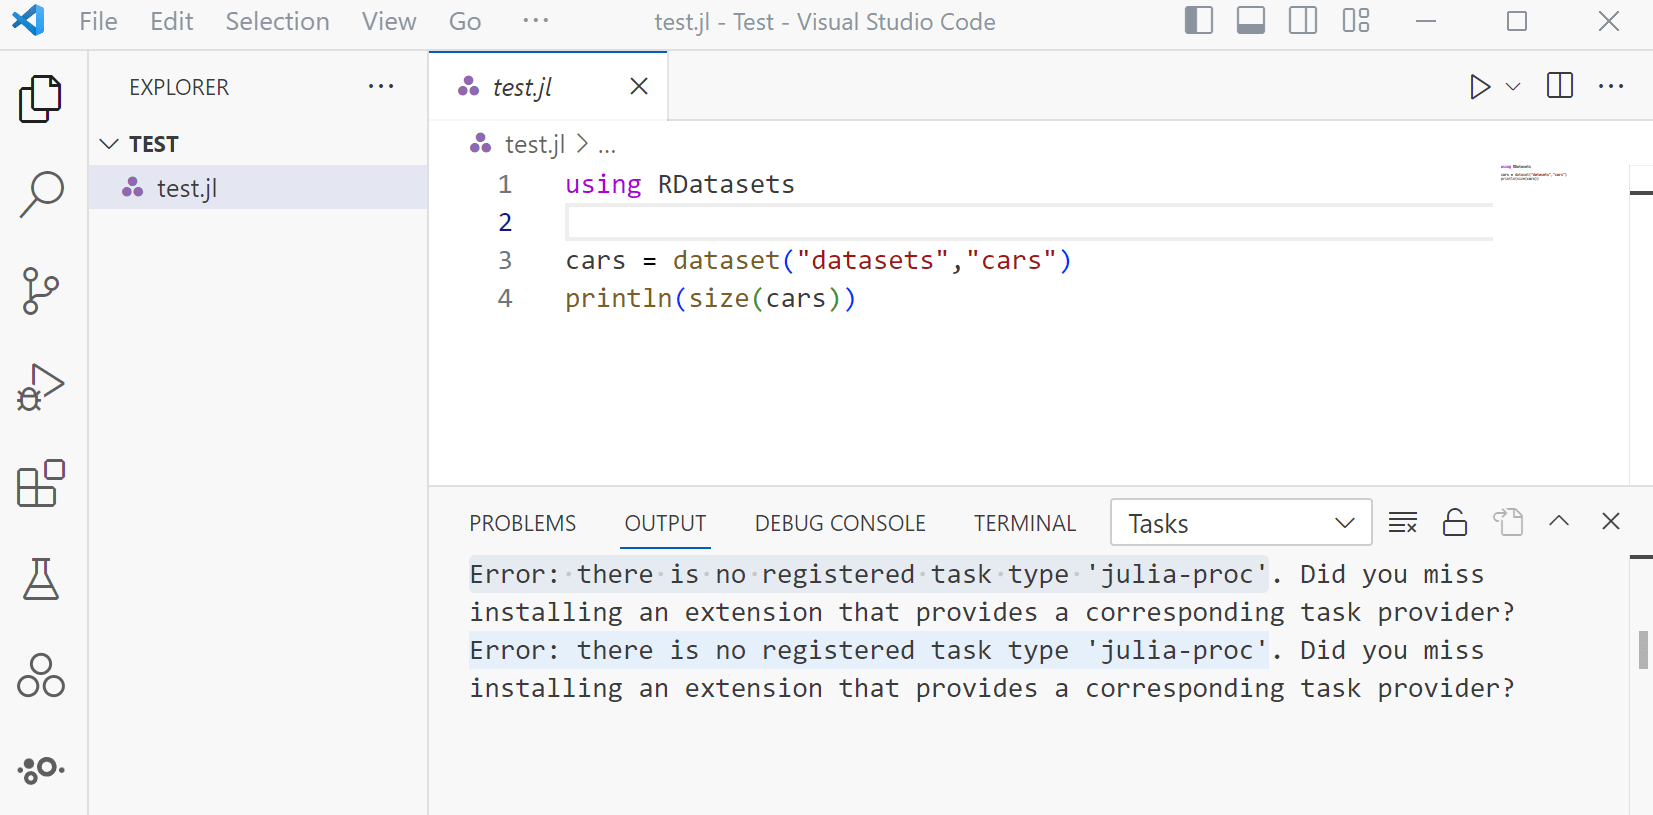Click the dataset("datasets","cars") line
The width and height of the screenshot is (1653, 815).
point(818,260)
